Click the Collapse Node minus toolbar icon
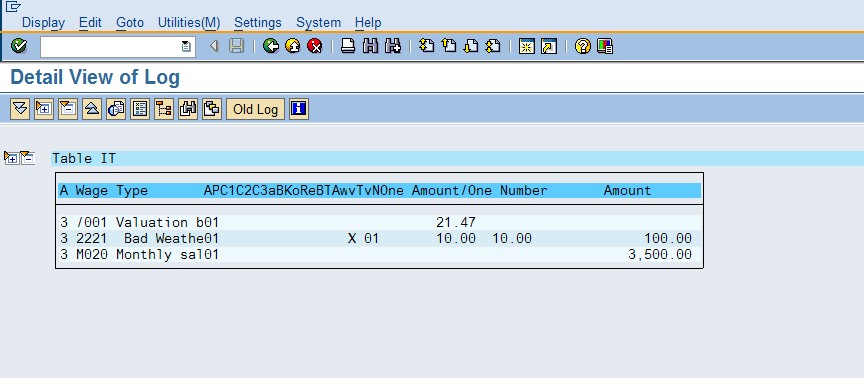The width and height of the screenshot is (864, 378). click(68, 109)
